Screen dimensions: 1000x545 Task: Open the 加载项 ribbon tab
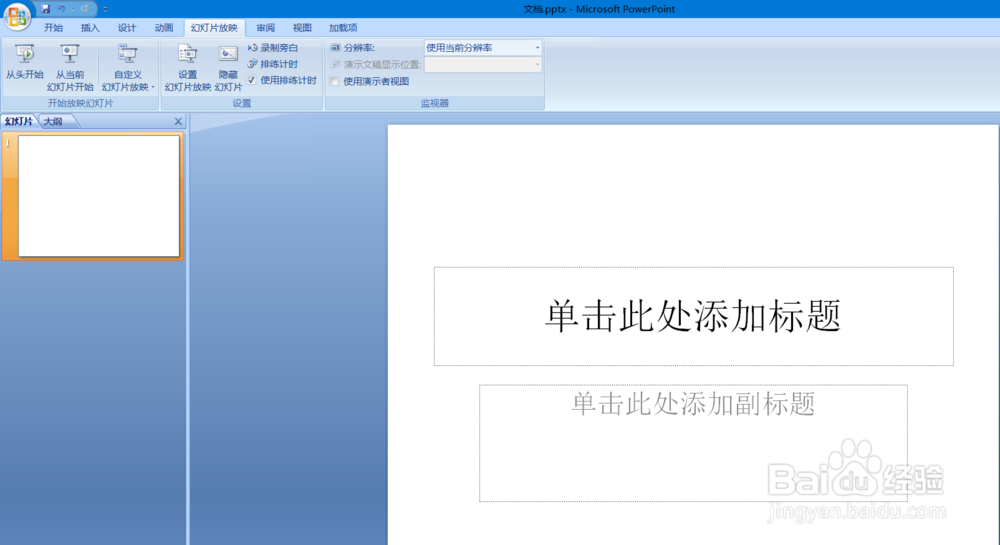pyautogui.click(x=343, y=27)
